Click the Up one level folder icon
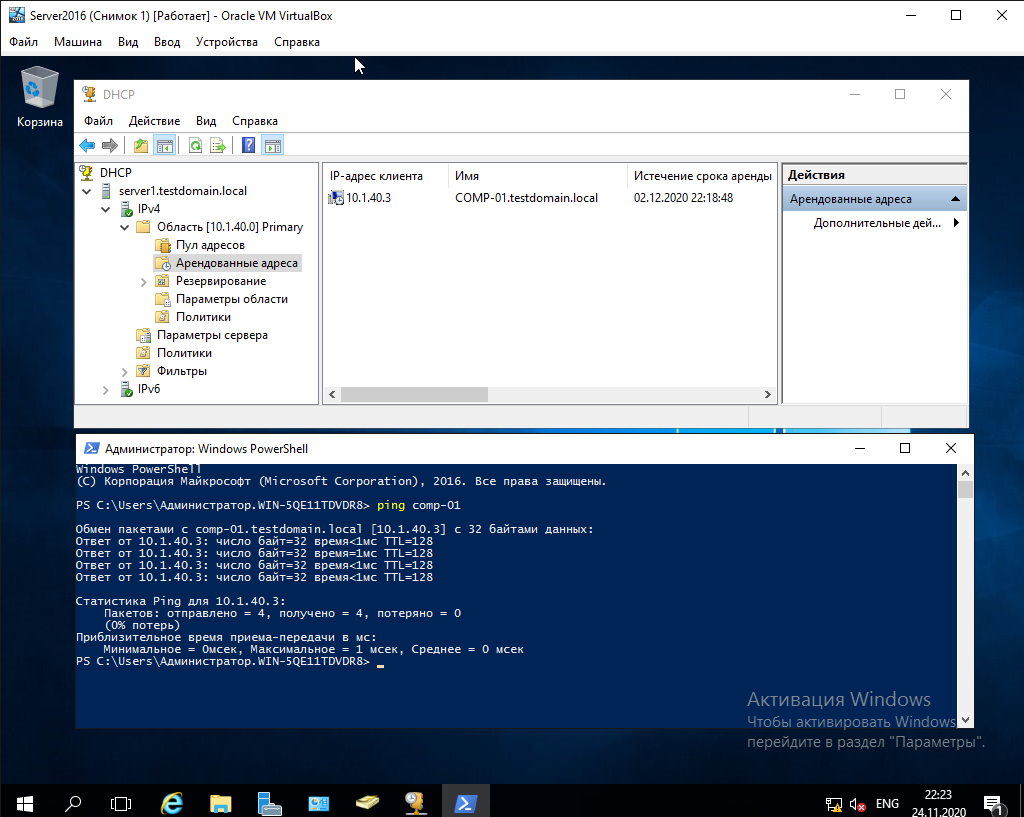1024x817 pixels. 141,145
